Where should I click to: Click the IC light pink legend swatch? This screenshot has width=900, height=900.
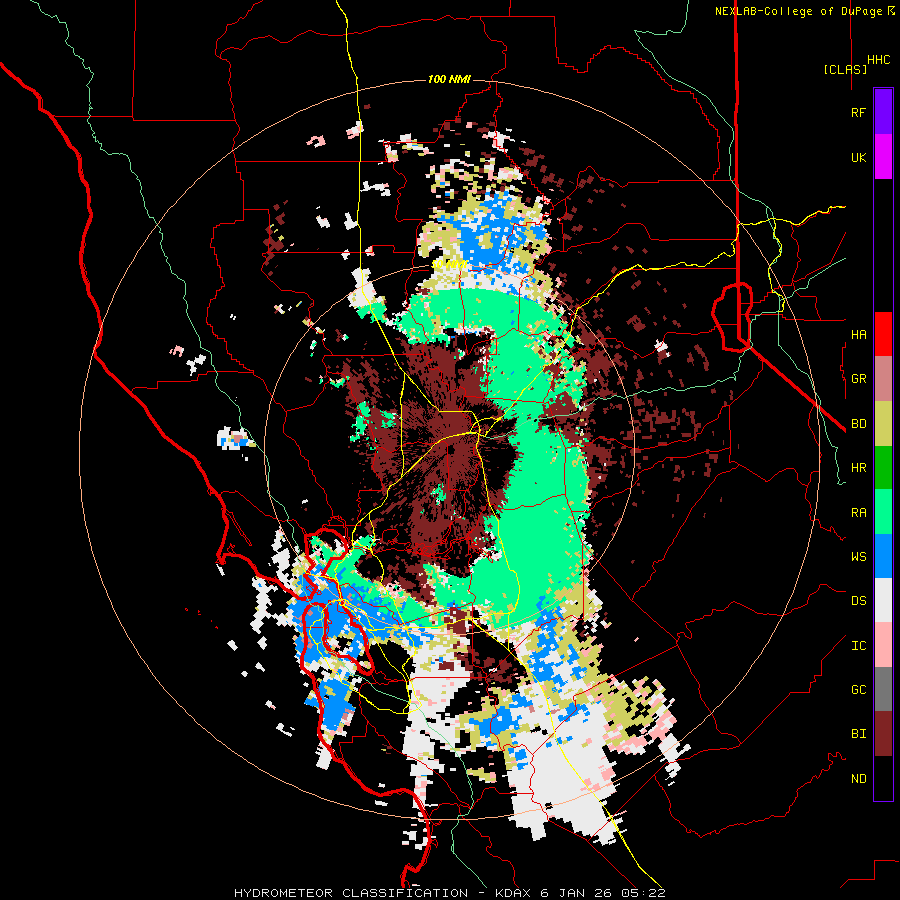point(883,645)
